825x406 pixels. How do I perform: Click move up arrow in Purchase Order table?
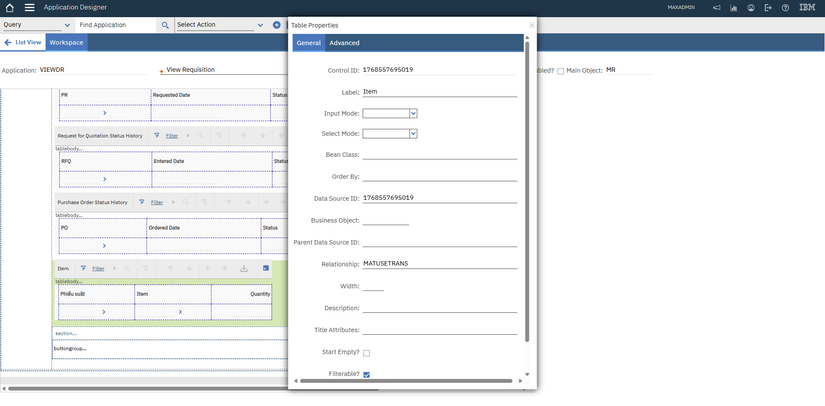(229, 202)
